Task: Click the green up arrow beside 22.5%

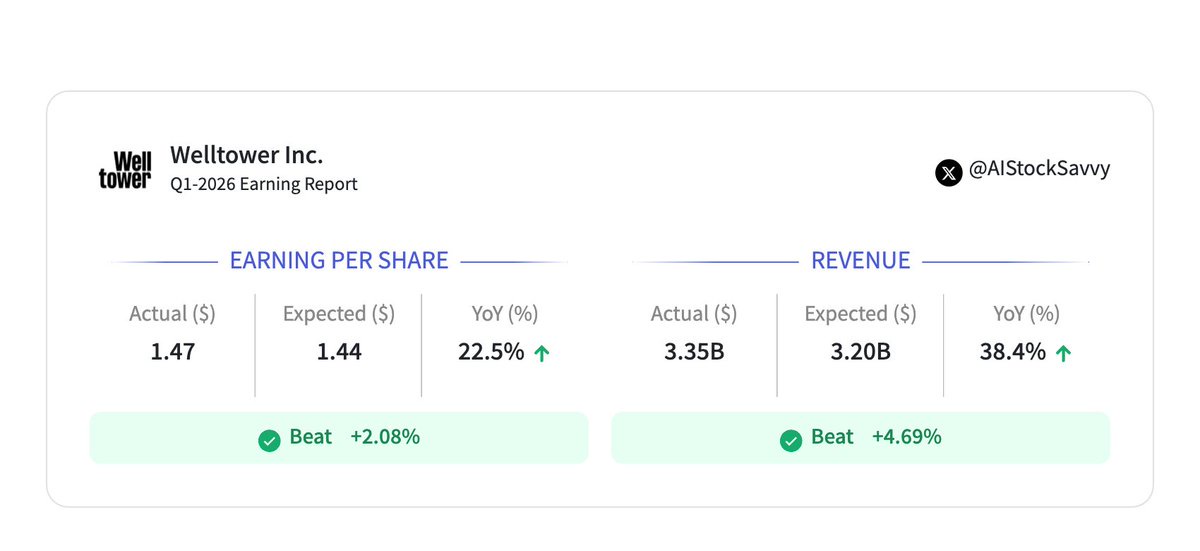Action: [541, 353]
